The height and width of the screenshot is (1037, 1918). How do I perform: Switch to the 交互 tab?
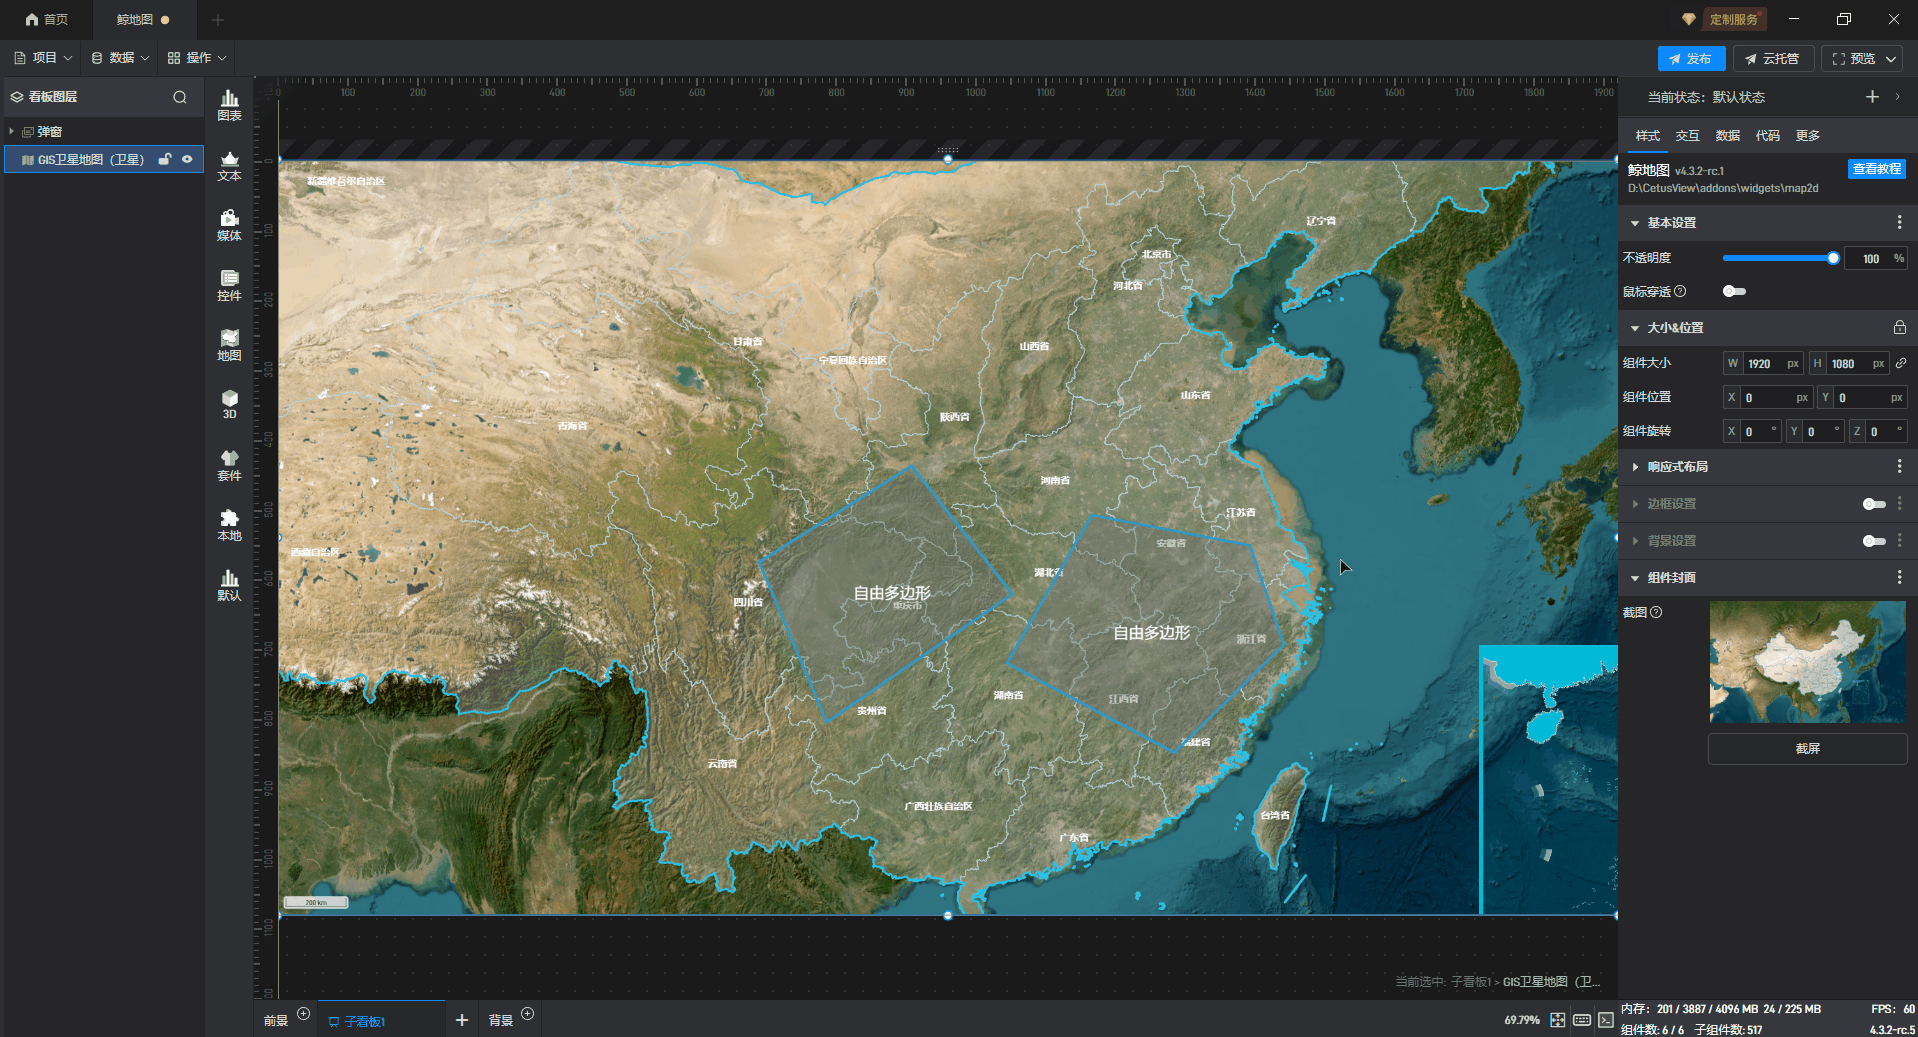point(1687,136)
